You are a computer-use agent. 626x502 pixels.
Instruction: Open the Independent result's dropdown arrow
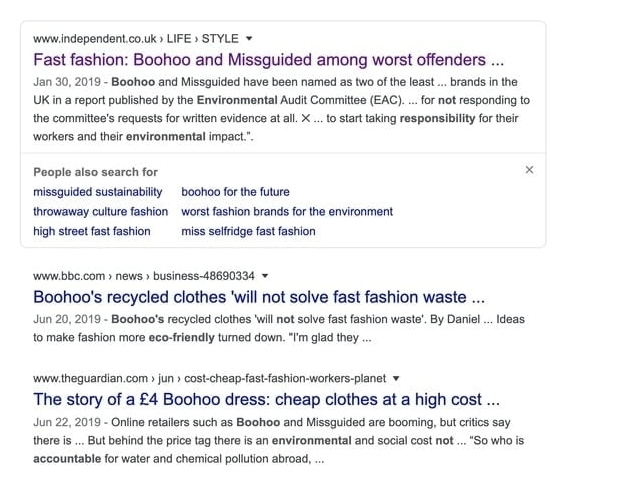[x=249, y=39]
